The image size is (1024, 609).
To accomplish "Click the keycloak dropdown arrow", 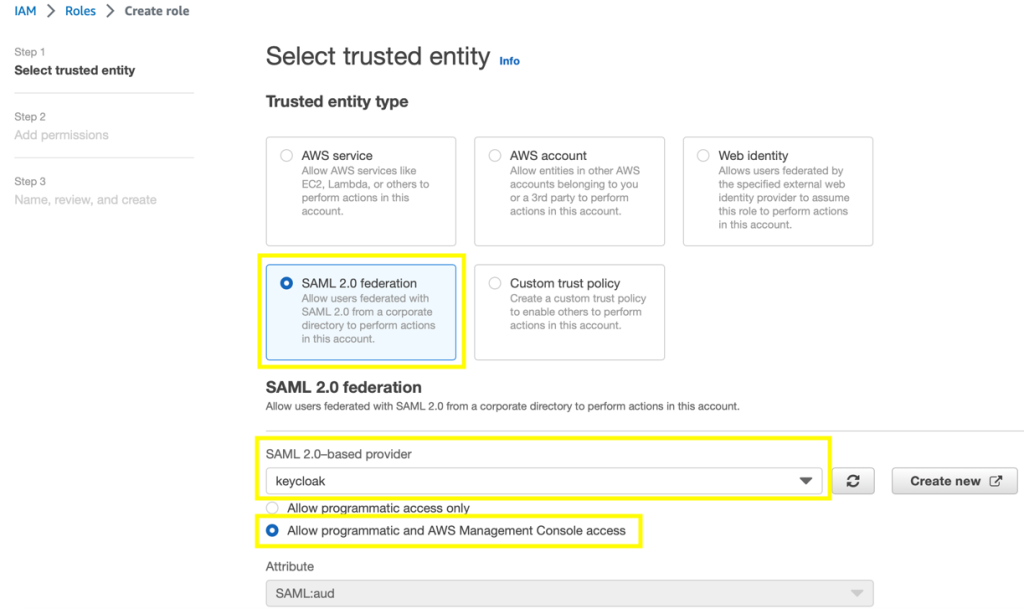I will 806,481.
